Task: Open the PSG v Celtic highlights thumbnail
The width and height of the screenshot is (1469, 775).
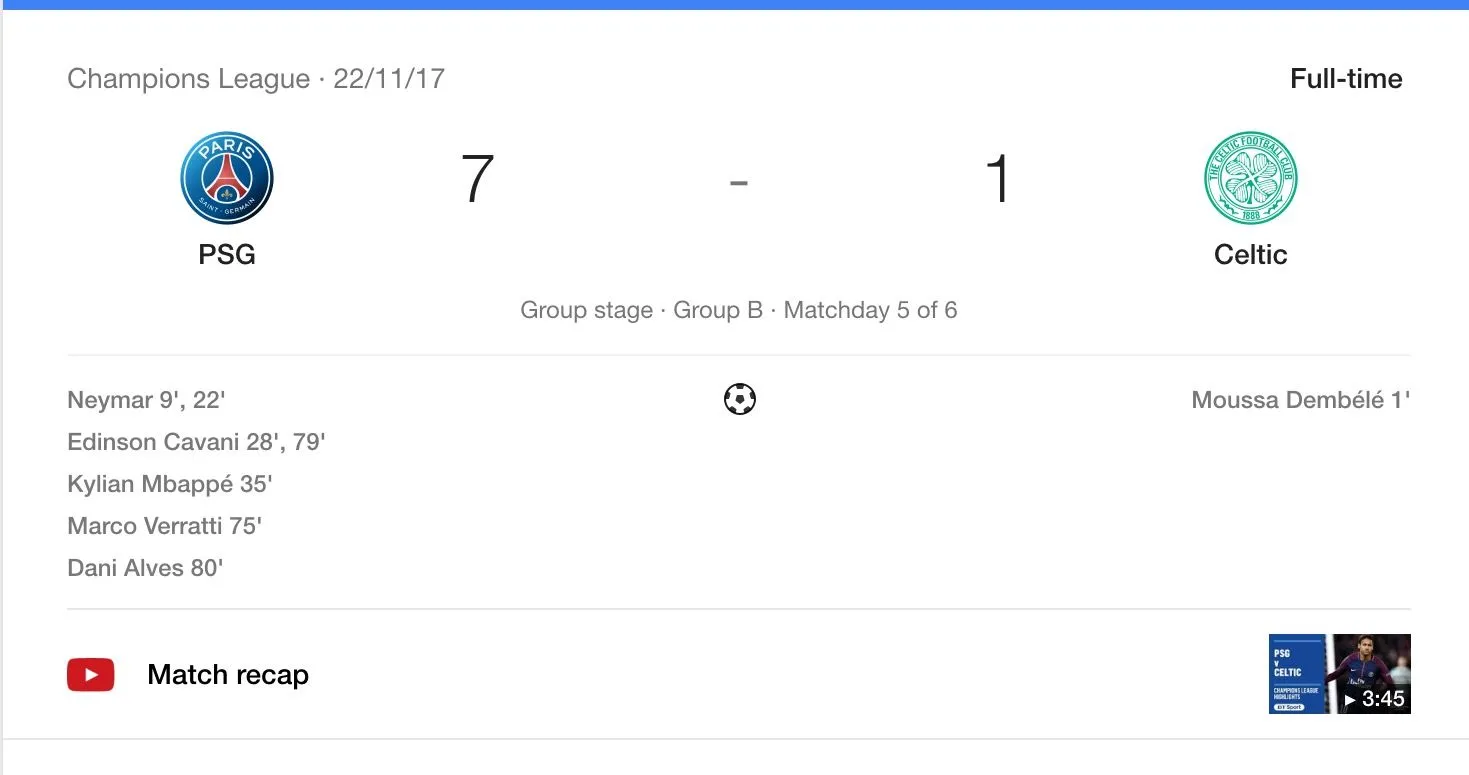Action: click(1339, 673)
